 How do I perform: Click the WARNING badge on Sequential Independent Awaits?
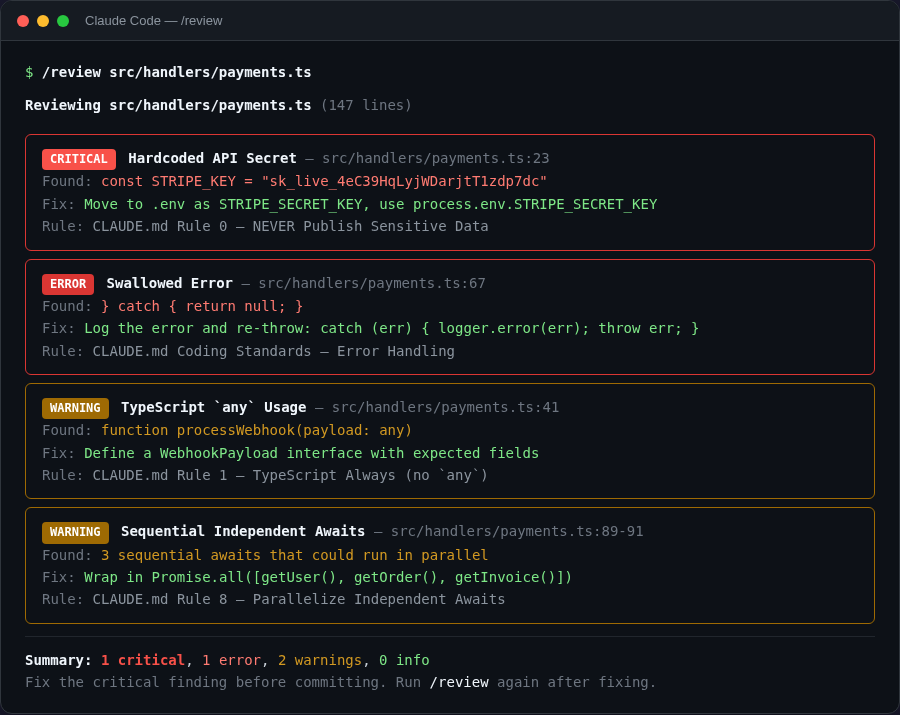pos(75,531)
